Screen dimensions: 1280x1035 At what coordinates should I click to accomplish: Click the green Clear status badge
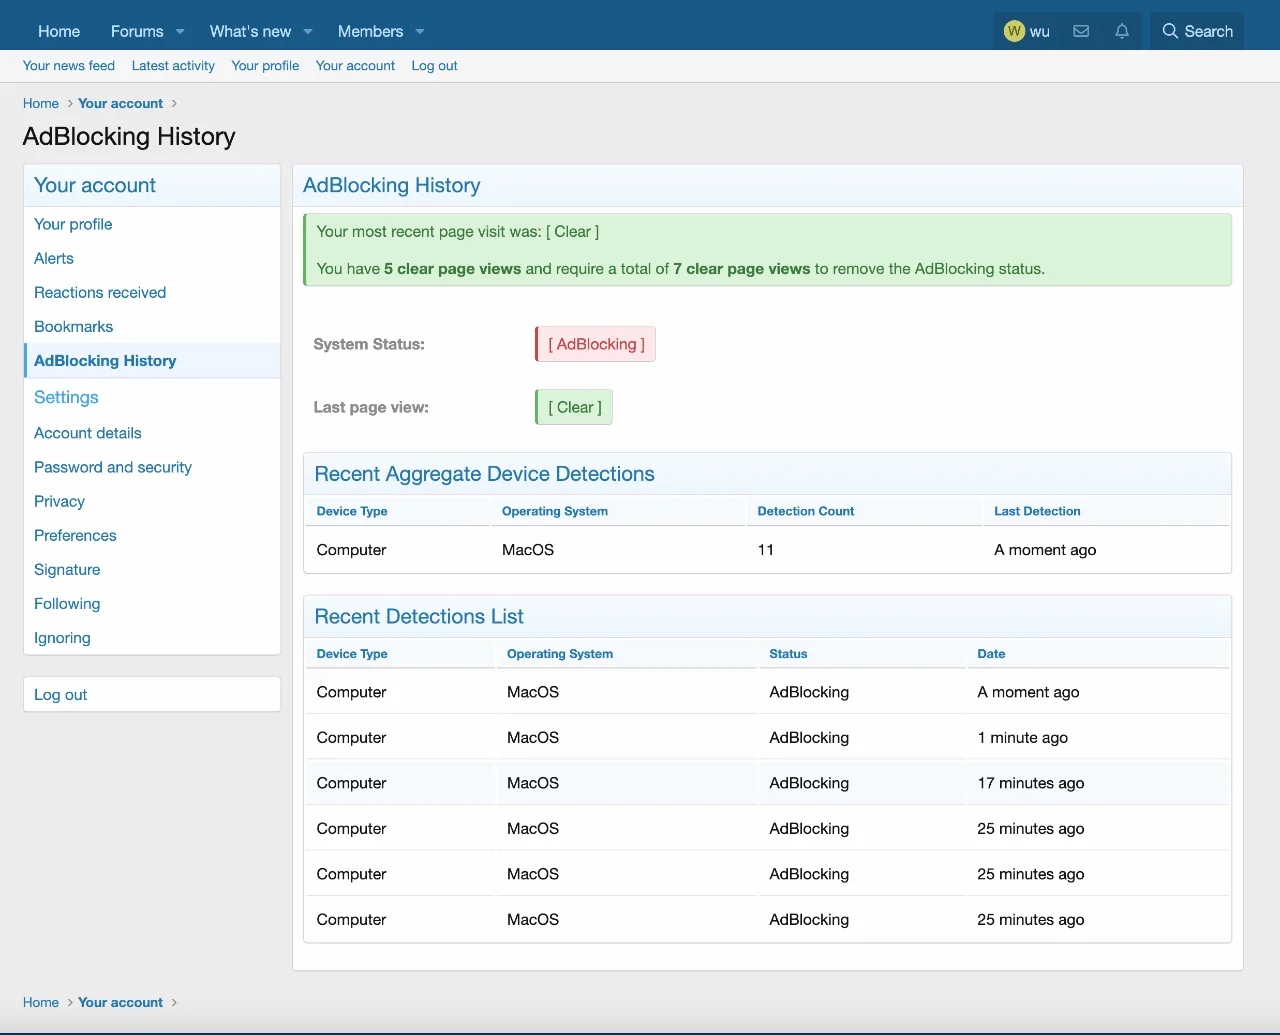tap(575, 408)
